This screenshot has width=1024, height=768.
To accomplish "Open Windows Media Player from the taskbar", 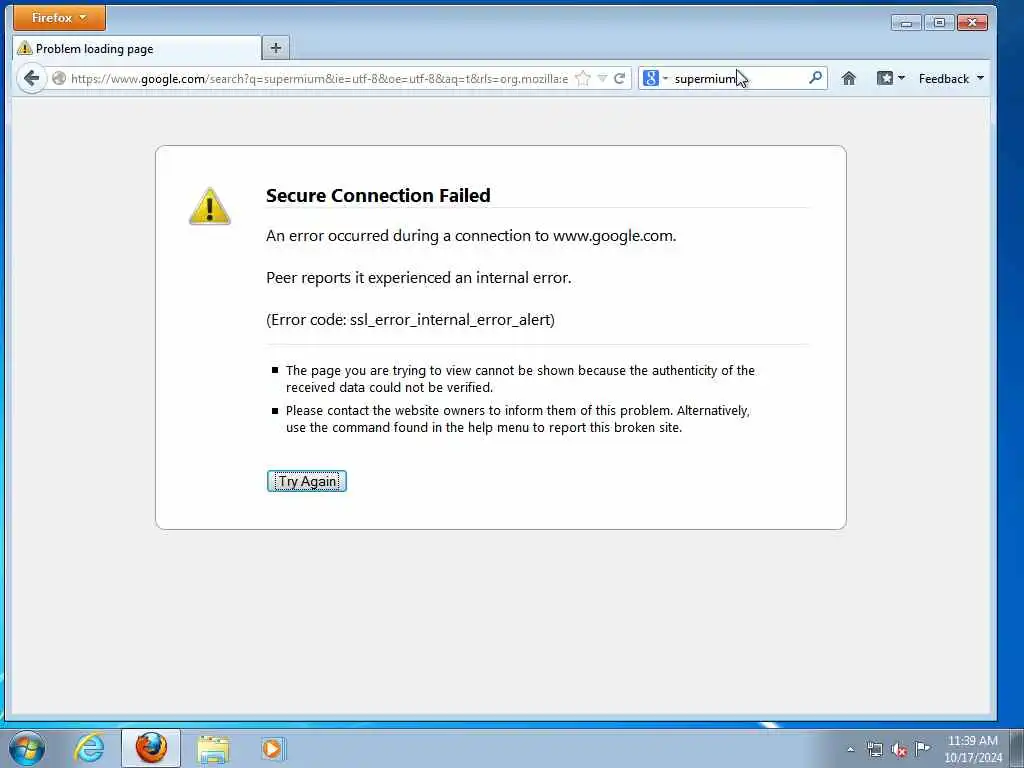I will (272, 748).
